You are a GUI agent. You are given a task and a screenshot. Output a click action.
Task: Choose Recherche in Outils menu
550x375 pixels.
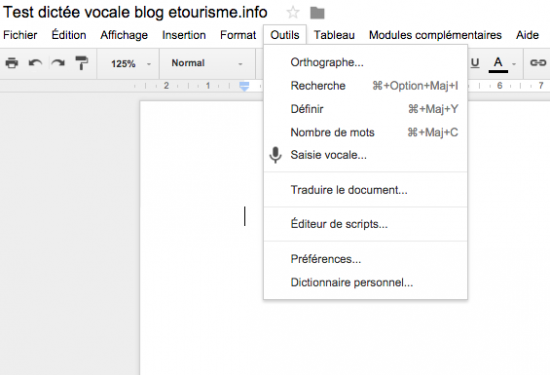tap(365, 86)
